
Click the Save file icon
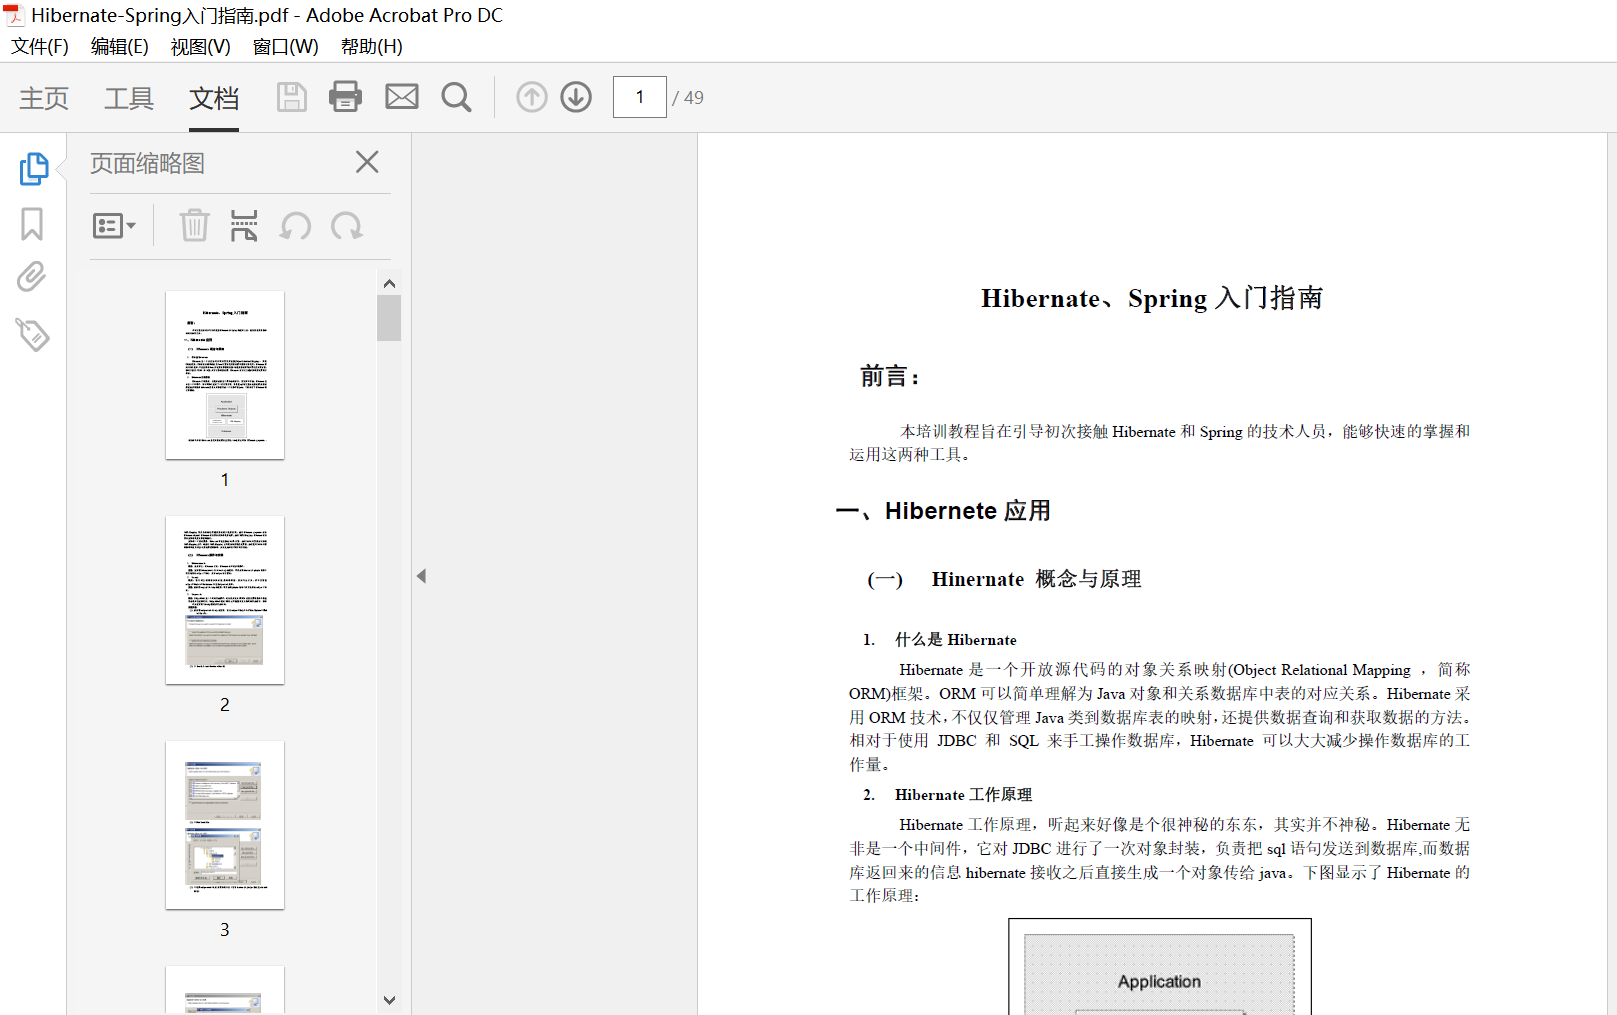point(291,97)
